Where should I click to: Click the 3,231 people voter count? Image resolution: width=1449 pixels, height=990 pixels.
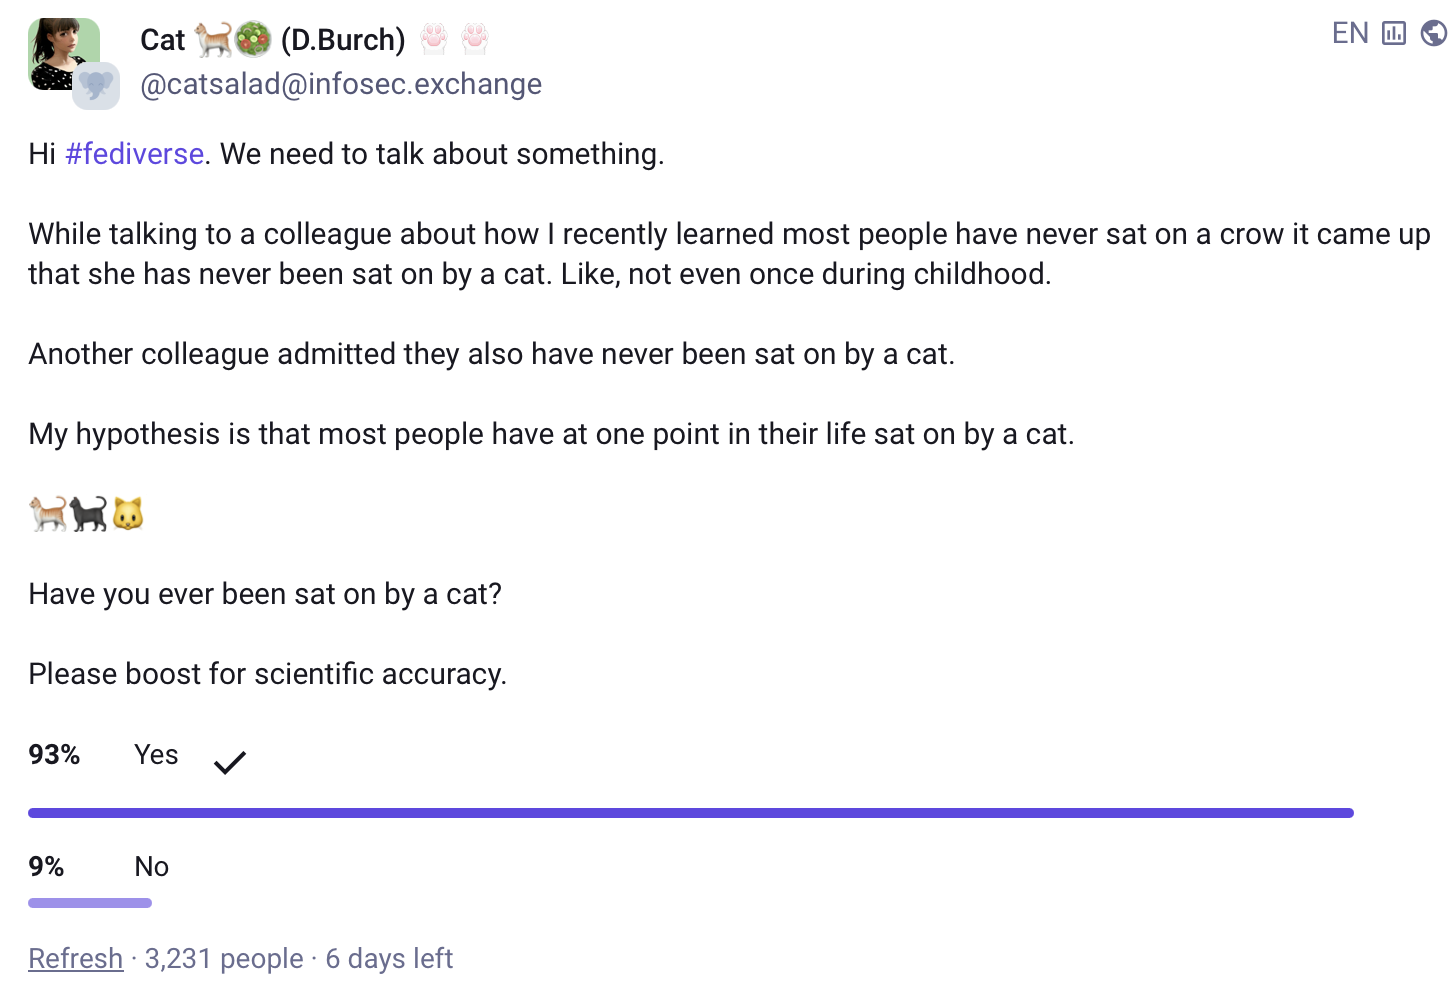pyautogui.click(x=224, y=959)
